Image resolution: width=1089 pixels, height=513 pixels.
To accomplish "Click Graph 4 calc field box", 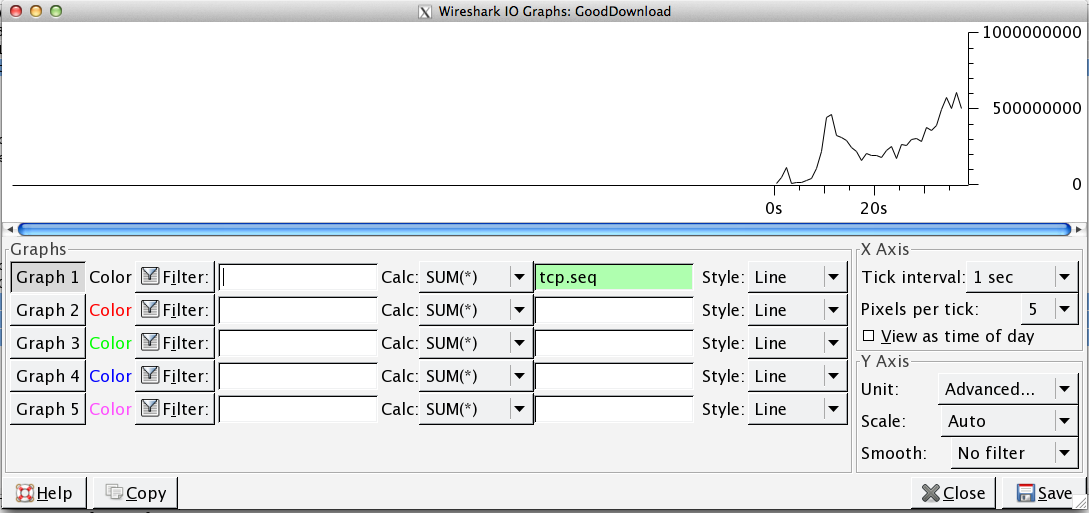I will [x=614, y=376].
